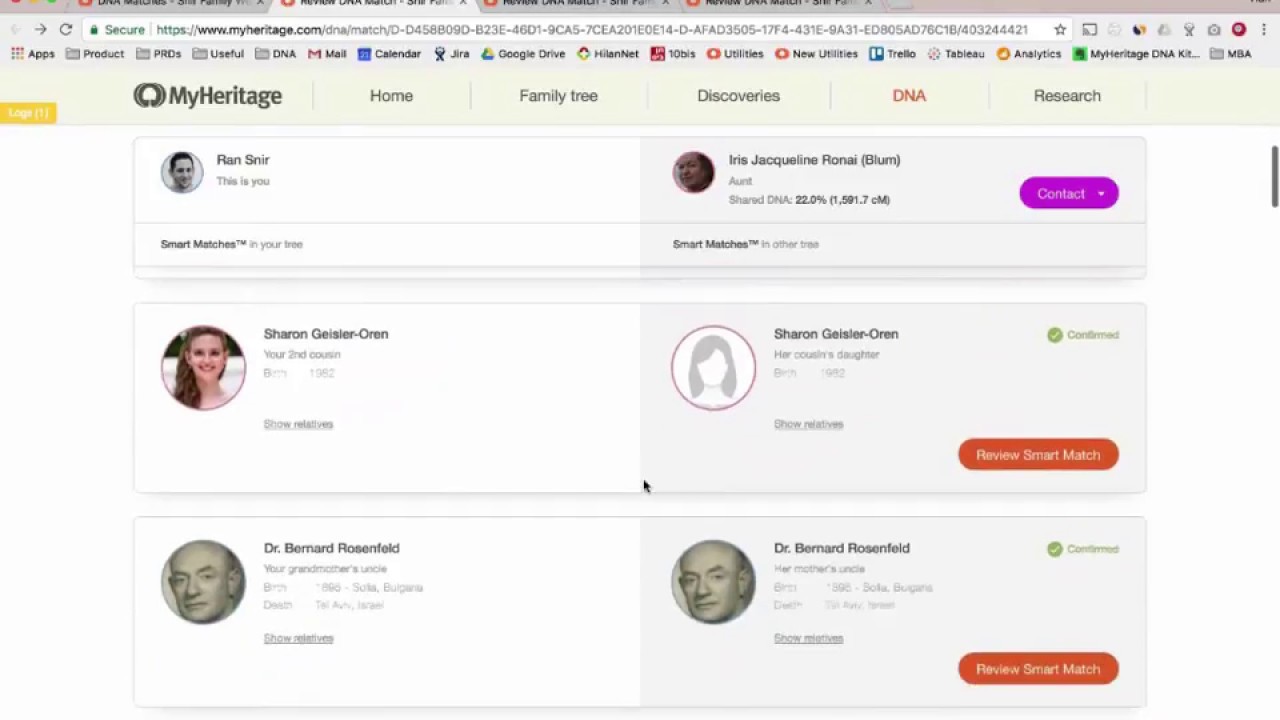Switch to the first DNA Matches browser tab
The image size is (1280, 720).
pyautogui.click(x=170, y=4)
